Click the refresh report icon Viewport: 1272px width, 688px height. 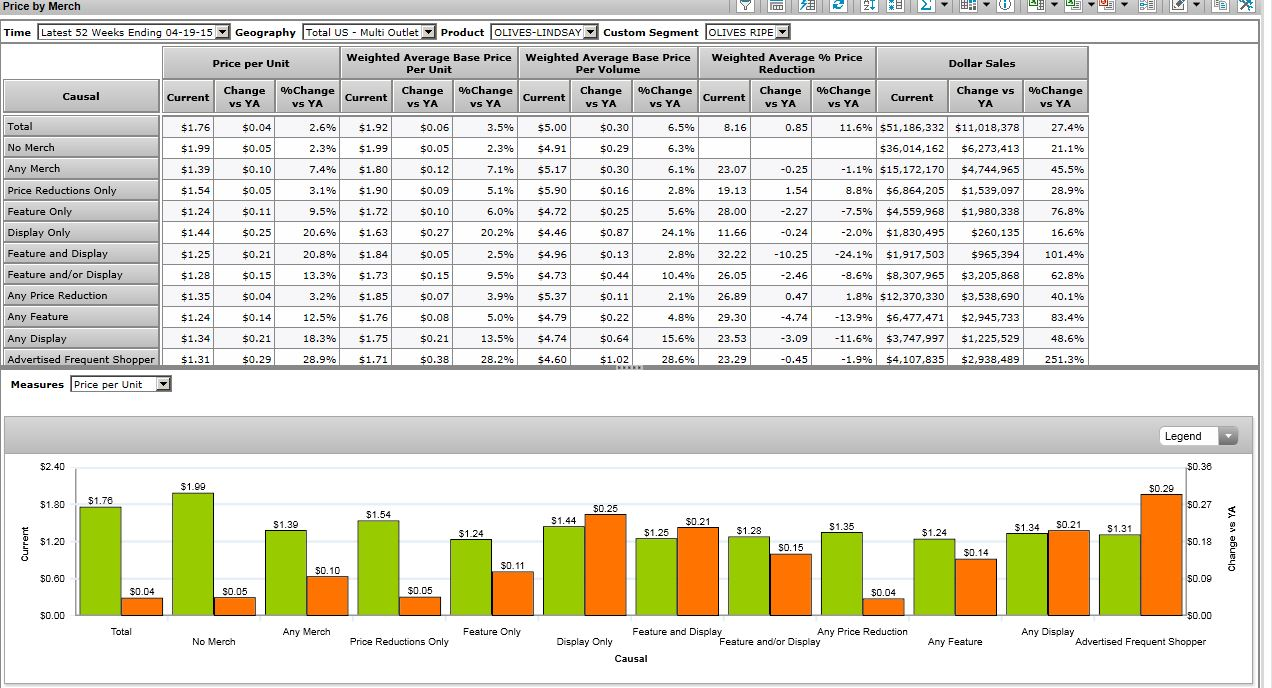tap(838, 6)
